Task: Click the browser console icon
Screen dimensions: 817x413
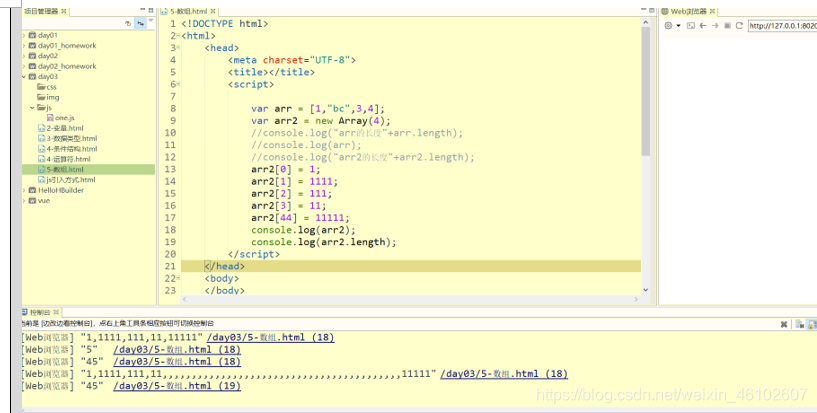Action: tap(691, 26)
